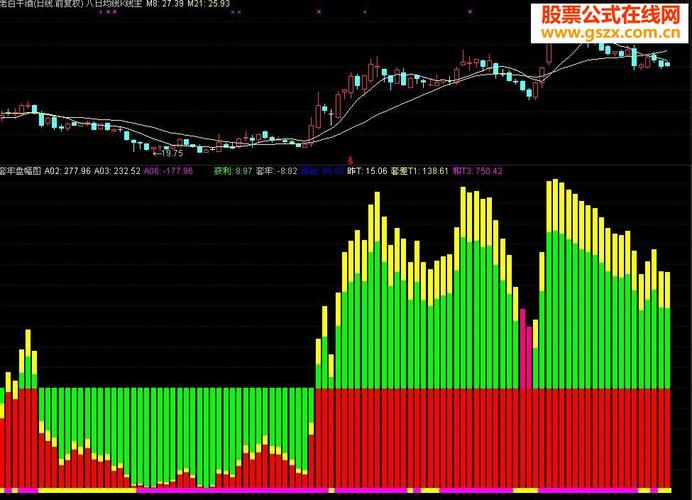Click the rightmost purple x signal marker

(470, 12)
